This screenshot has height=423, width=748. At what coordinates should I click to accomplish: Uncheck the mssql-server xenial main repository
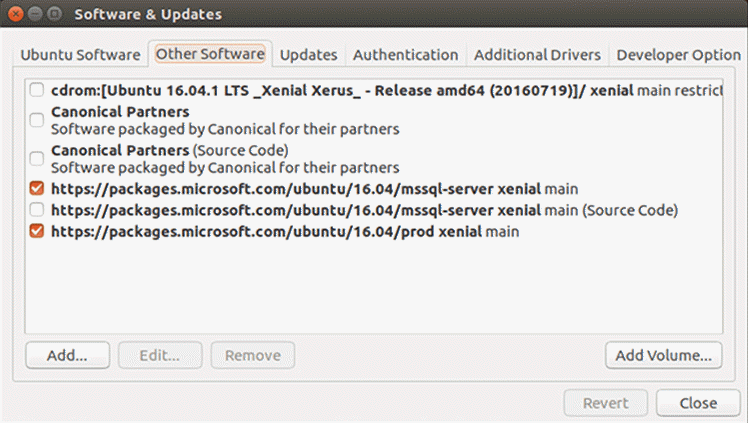pos(37,188)
